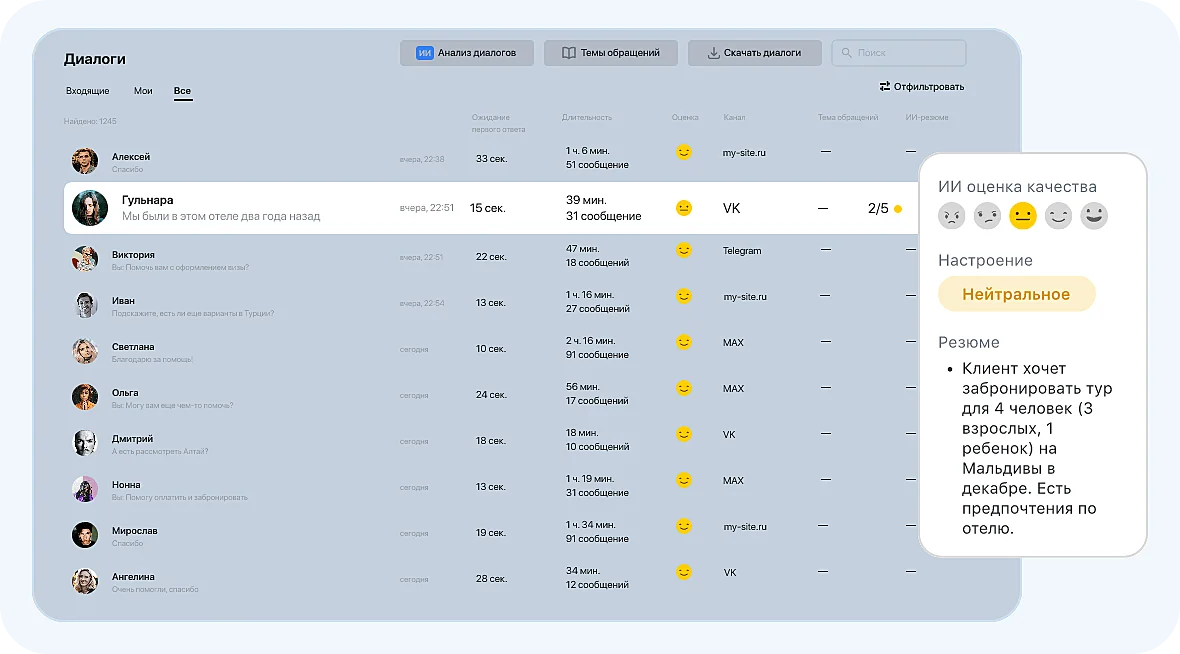The image size is (1180, 654).
Task: Click the neutral face rating in Гульнара's row
Action: pyautogui.click(x=683, y=208)
